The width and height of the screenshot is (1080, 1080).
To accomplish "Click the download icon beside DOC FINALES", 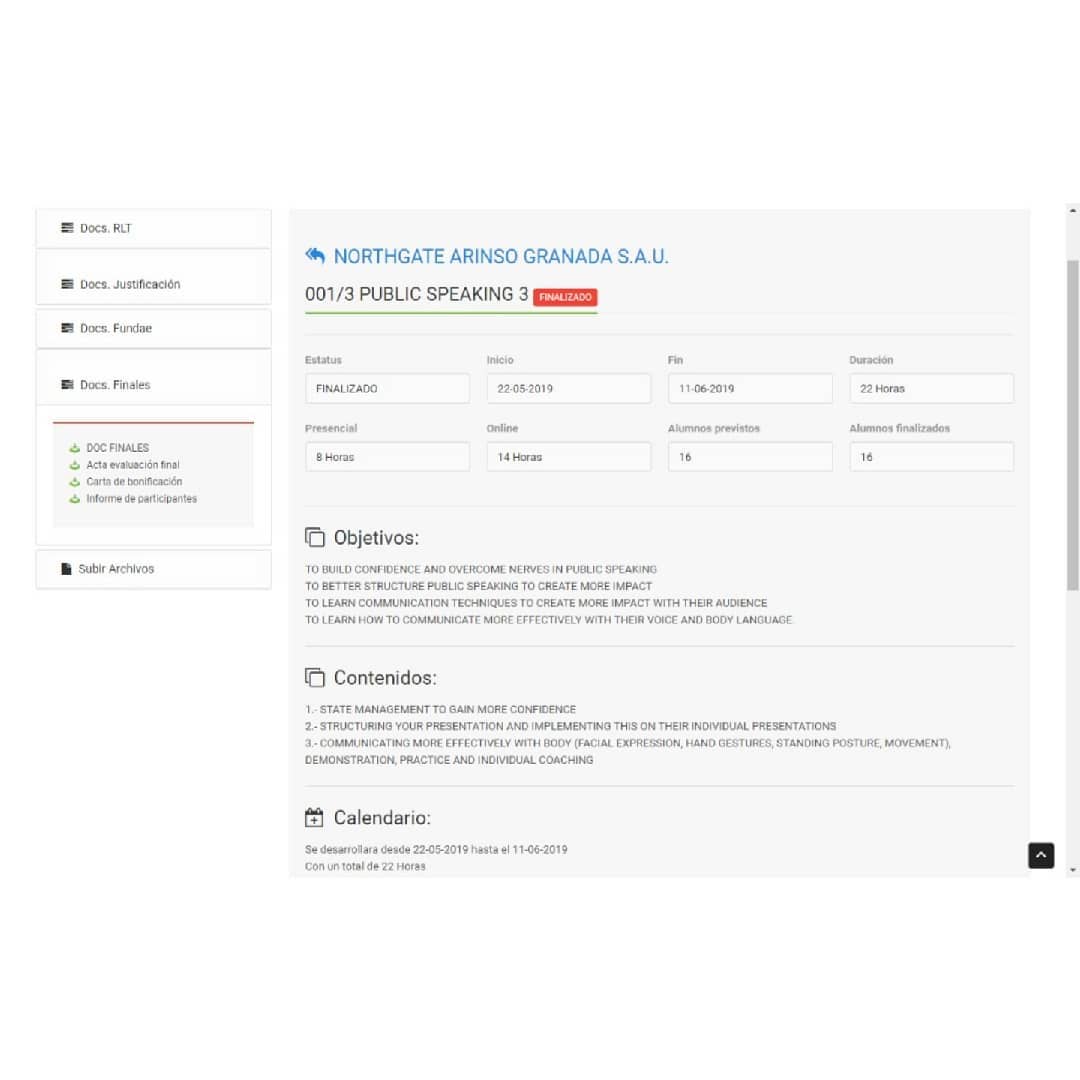I will 74,448.
